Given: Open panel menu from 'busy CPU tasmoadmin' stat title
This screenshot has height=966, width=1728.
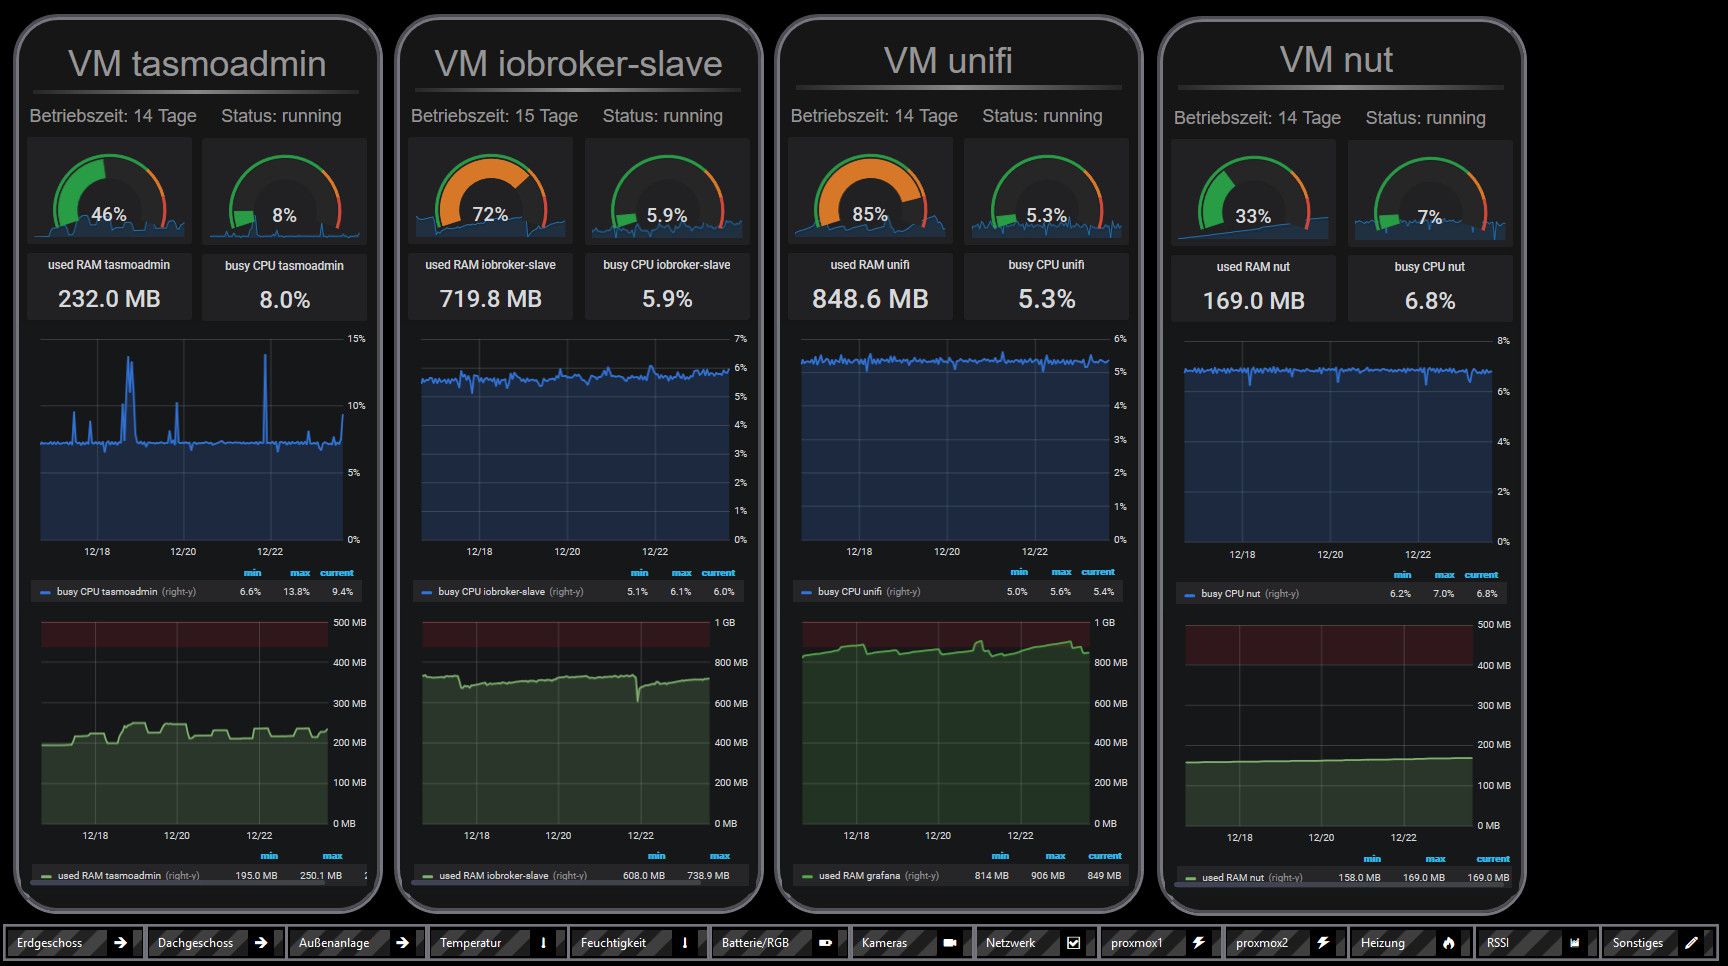Looking at the screenshot, I should click(284, 266).
